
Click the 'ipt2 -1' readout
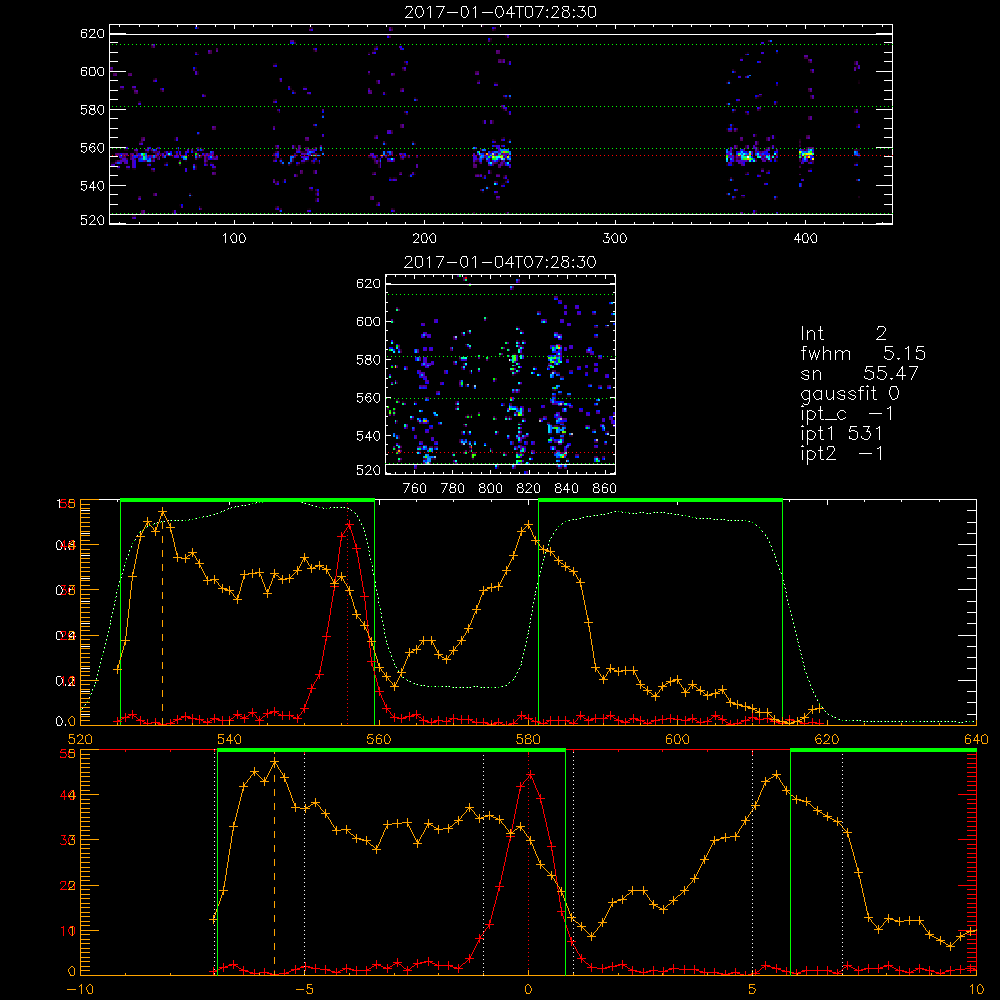click(x=841, y=454)
